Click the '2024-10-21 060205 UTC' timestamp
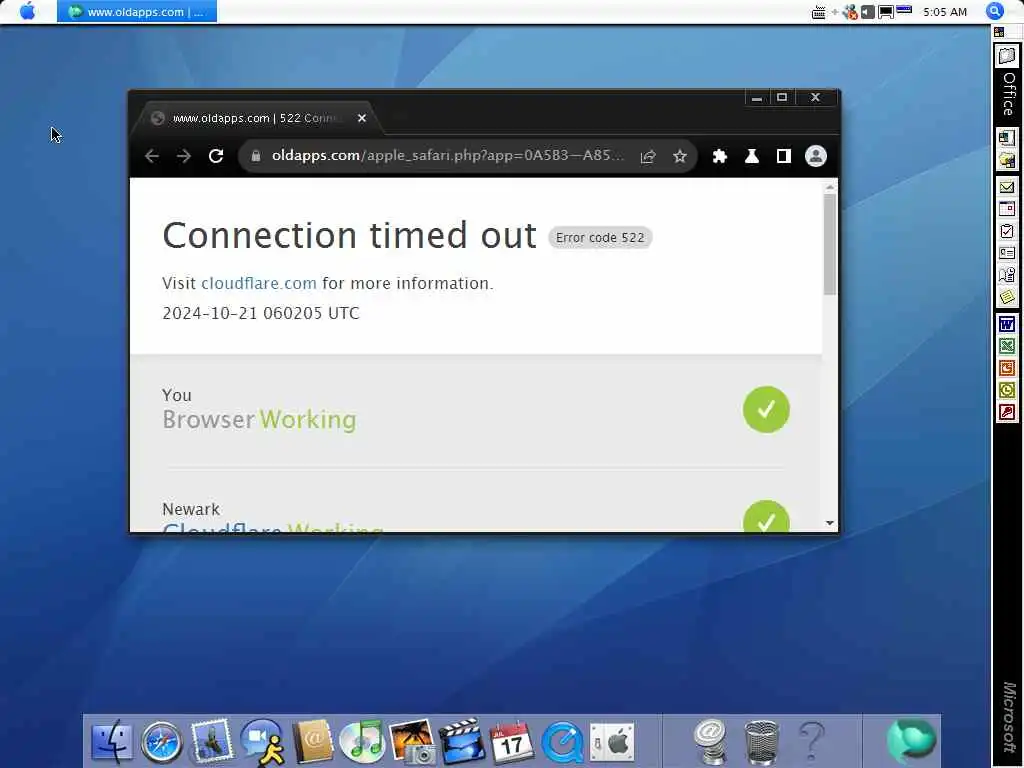Image resolution: width=1024 pixels, height=768 pixels. [261, 313]
